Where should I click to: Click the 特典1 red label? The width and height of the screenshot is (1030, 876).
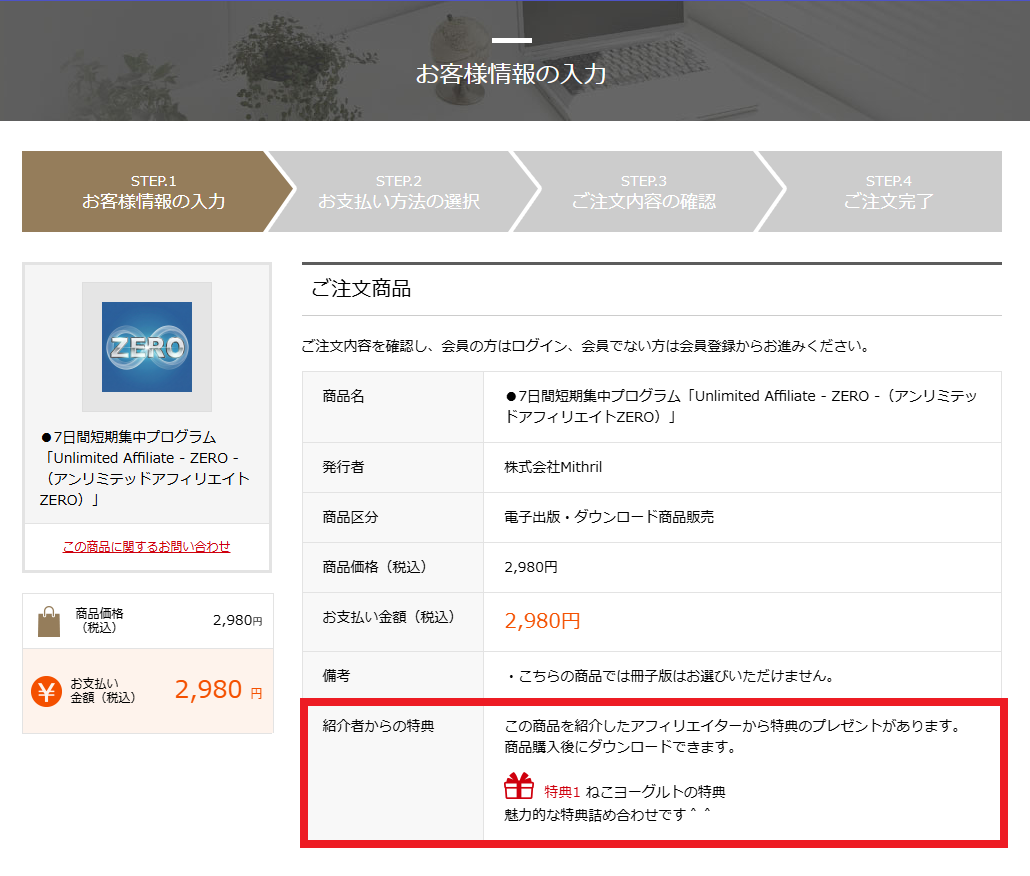(562, 792)
